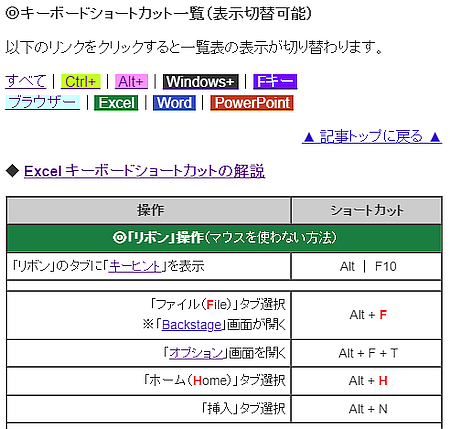This screenshot has height=429, width=450.
Task: Click the Alt + F shortcut cell
Action: click(x=367, y=315)
